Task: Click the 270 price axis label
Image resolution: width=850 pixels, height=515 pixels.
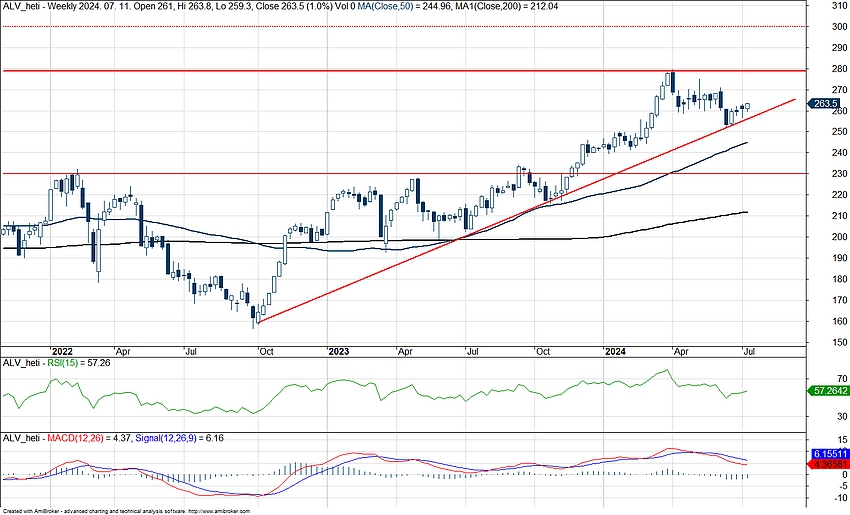Action: 839,90
